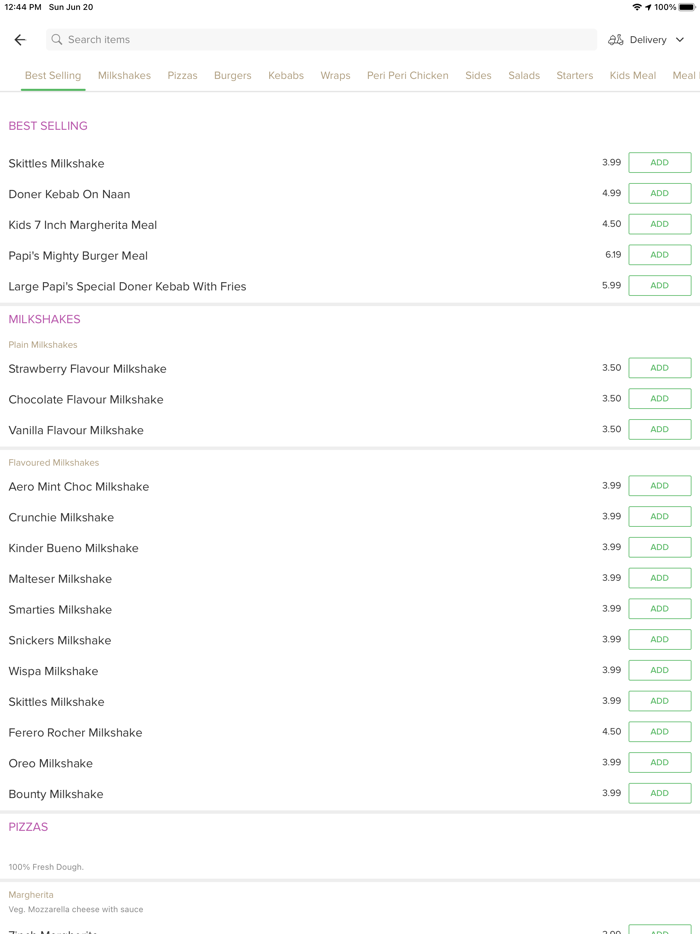Open Large Papi's Special Doner Kebab item
The width and height of the screenshot is (700, 934).
click(x=127, y=287)
